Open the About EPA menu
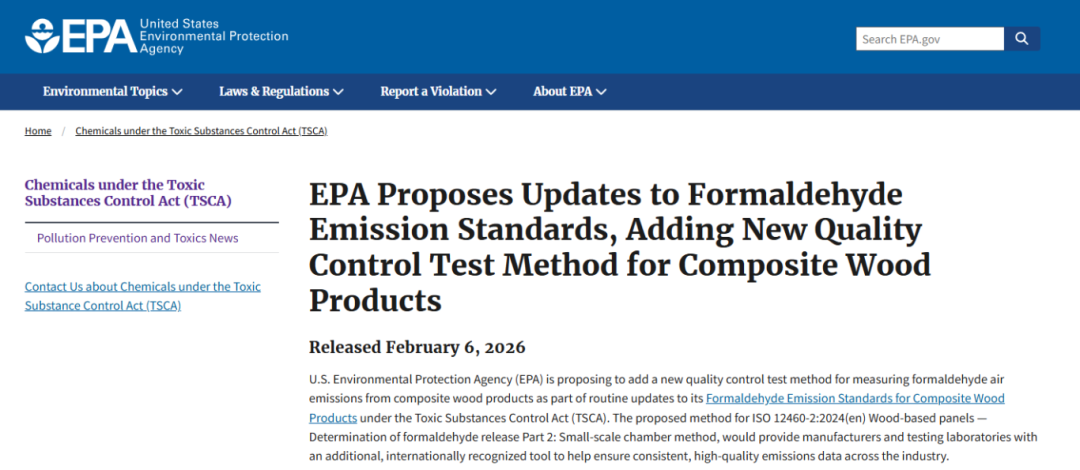The height and width of the screenshot is (470, 1080). pos(563,91)
